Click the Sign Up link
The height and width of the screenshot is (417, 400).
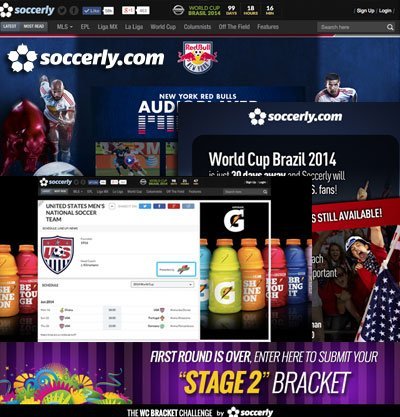tap(365, 11)
